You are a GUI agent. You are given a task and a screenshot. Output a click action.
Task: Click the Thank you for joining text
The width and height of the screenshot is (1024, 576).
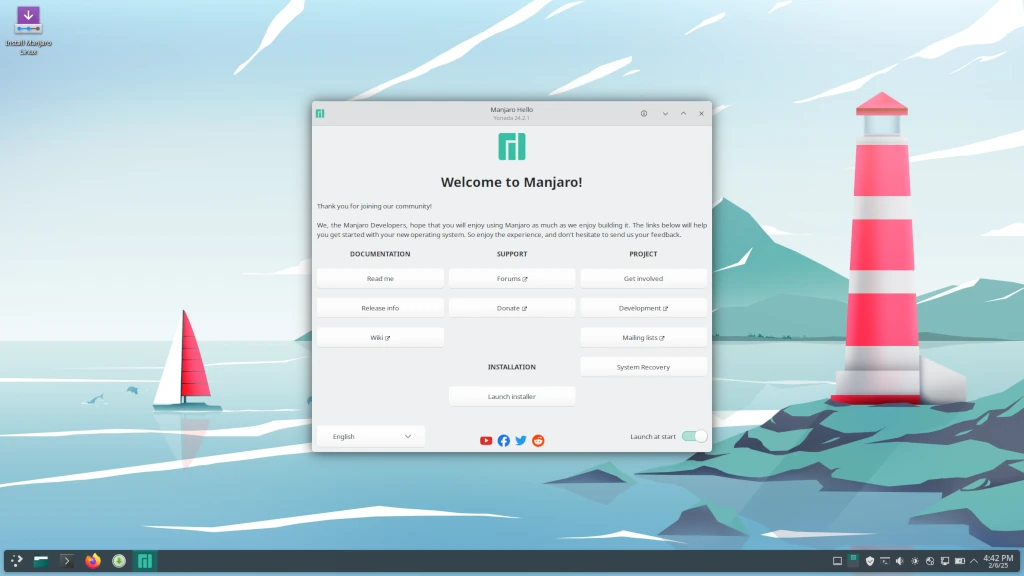[374, 206]
